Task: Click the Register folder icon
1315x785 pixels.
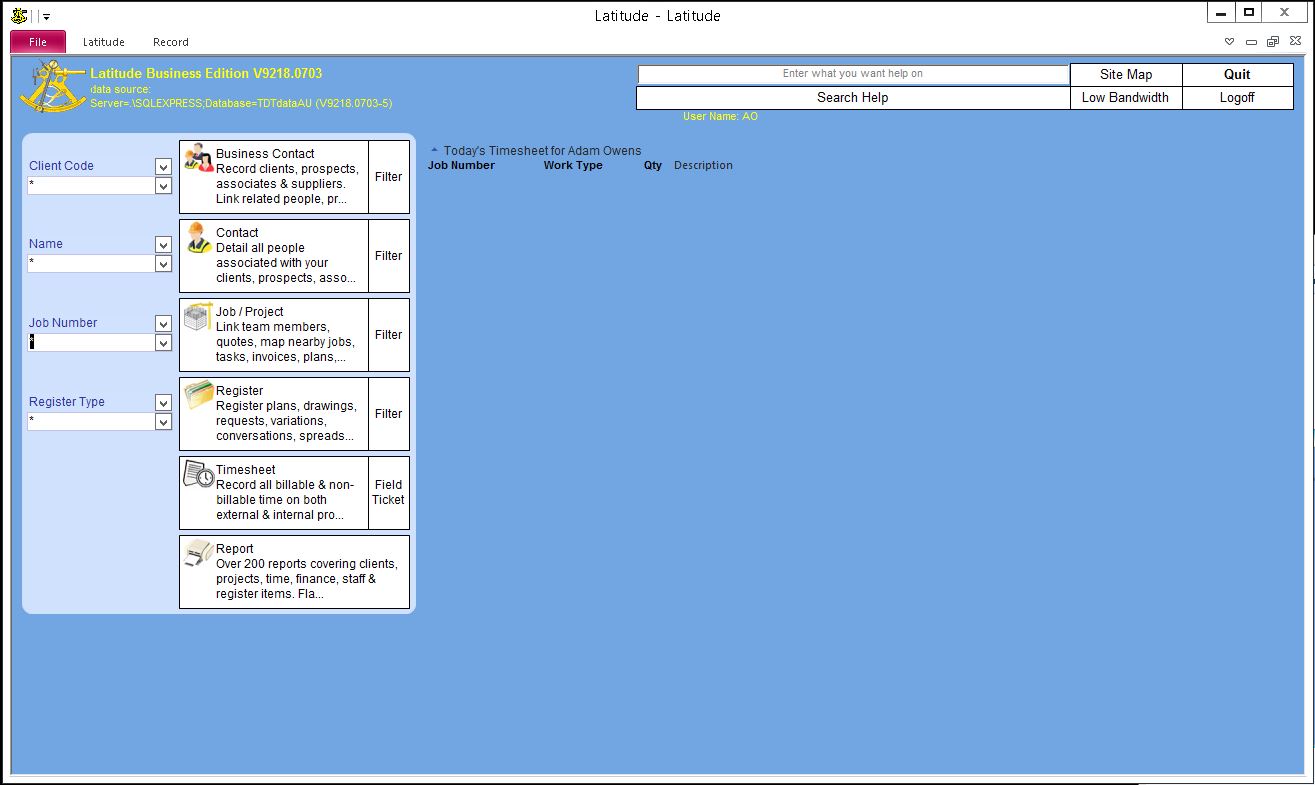Action: (199, 396)
